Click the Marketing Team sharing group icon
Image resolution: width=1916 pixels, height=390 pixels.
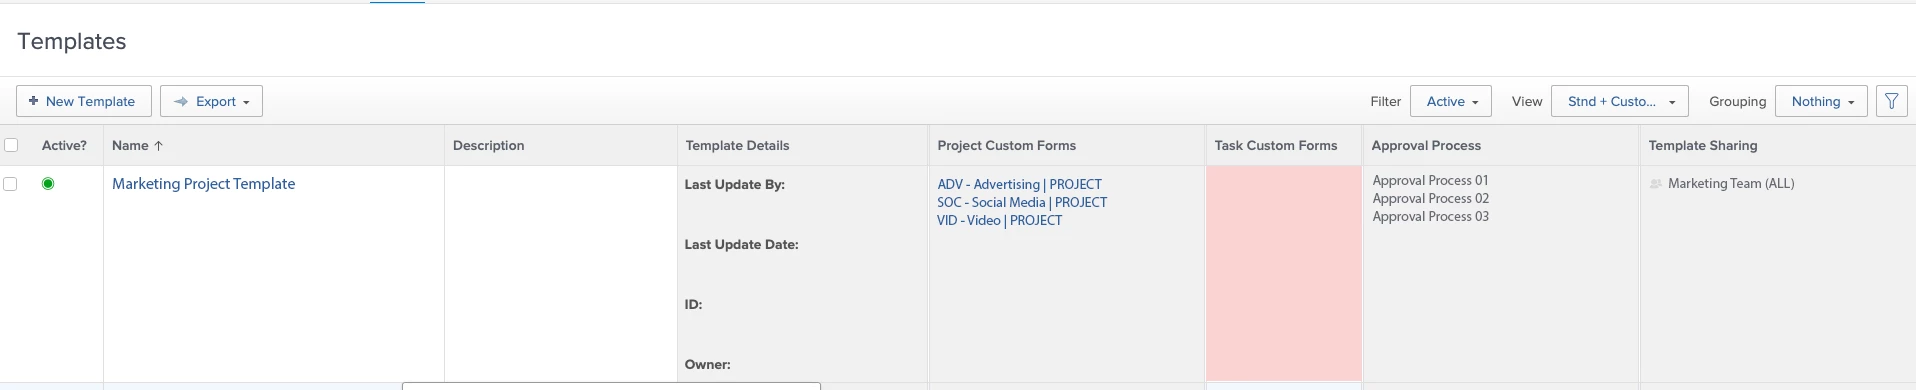pyautogui.click(x=1655, y=184)
